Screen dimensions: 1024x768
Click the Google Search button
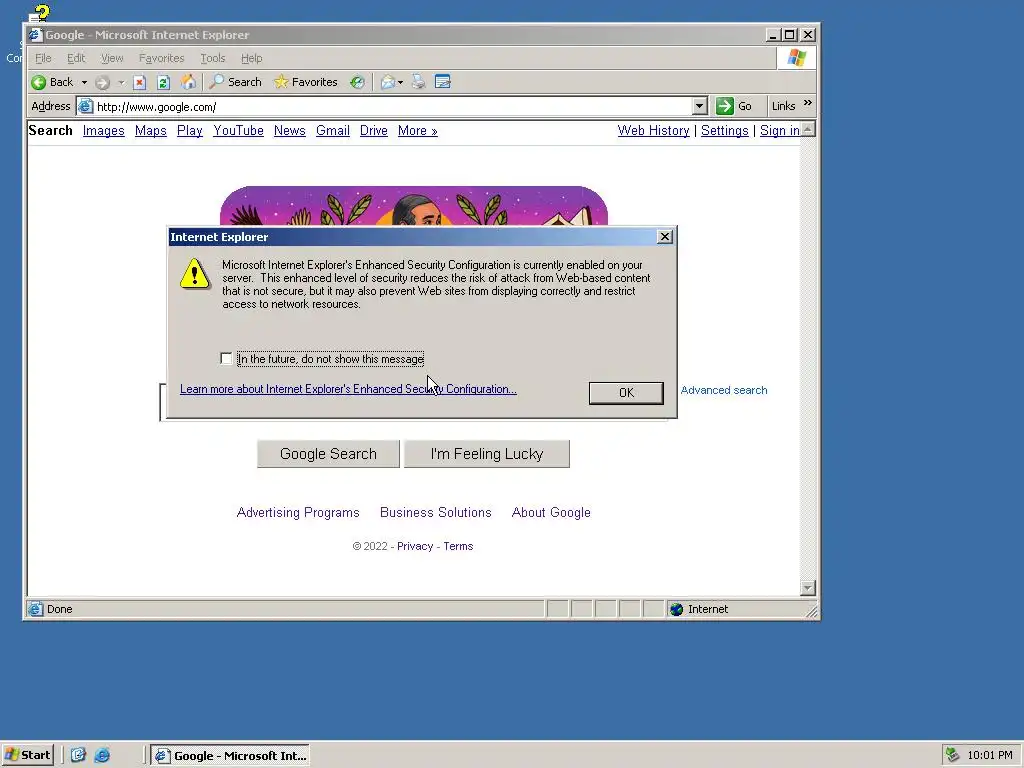[x=328, y=454]
